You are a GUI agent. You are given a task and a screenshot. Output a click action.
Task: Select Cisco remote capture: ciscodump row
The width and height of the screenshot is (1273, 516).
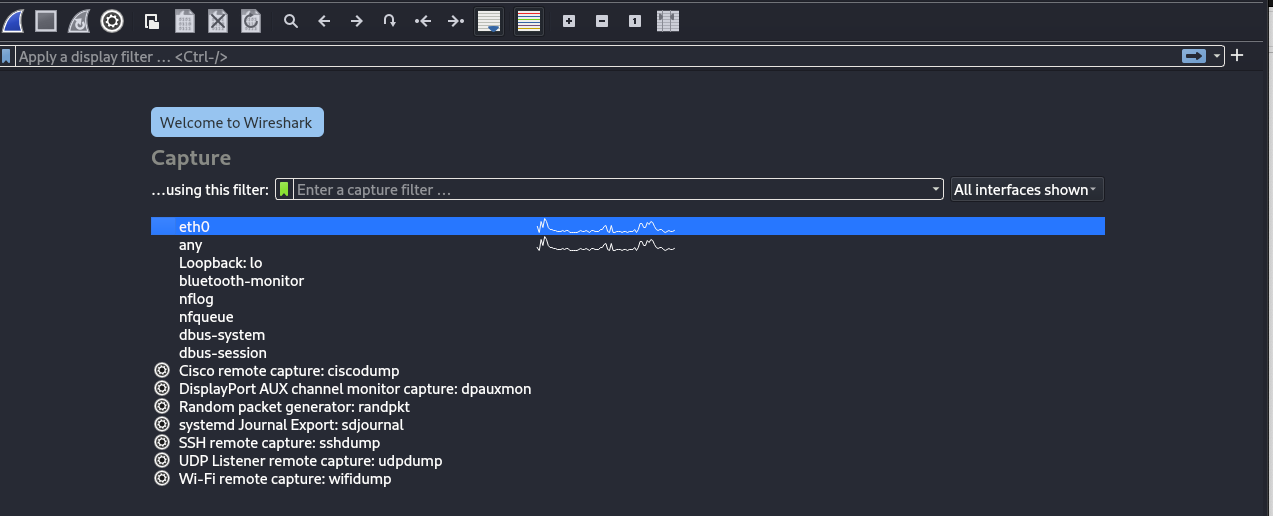tap(628, 371)
